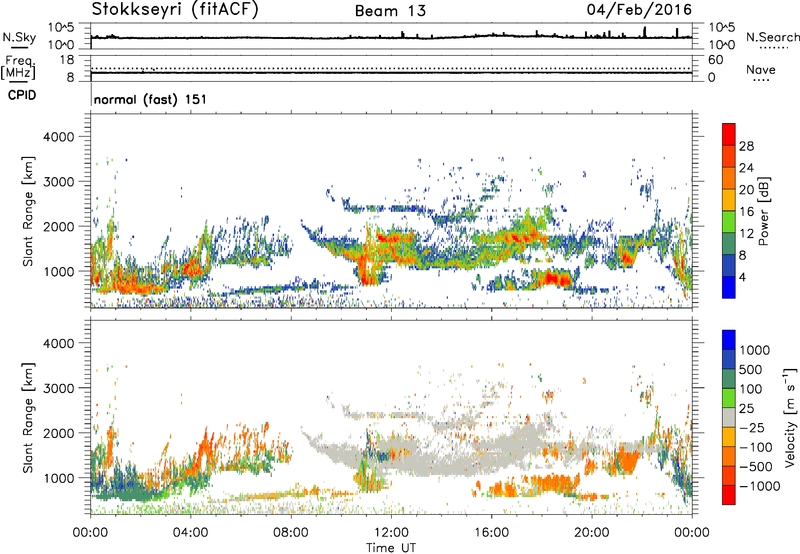Viewport: 800px width, 554px height.
Task: Click the '3000' tick of the velocity panel
Action: [59, 388]
